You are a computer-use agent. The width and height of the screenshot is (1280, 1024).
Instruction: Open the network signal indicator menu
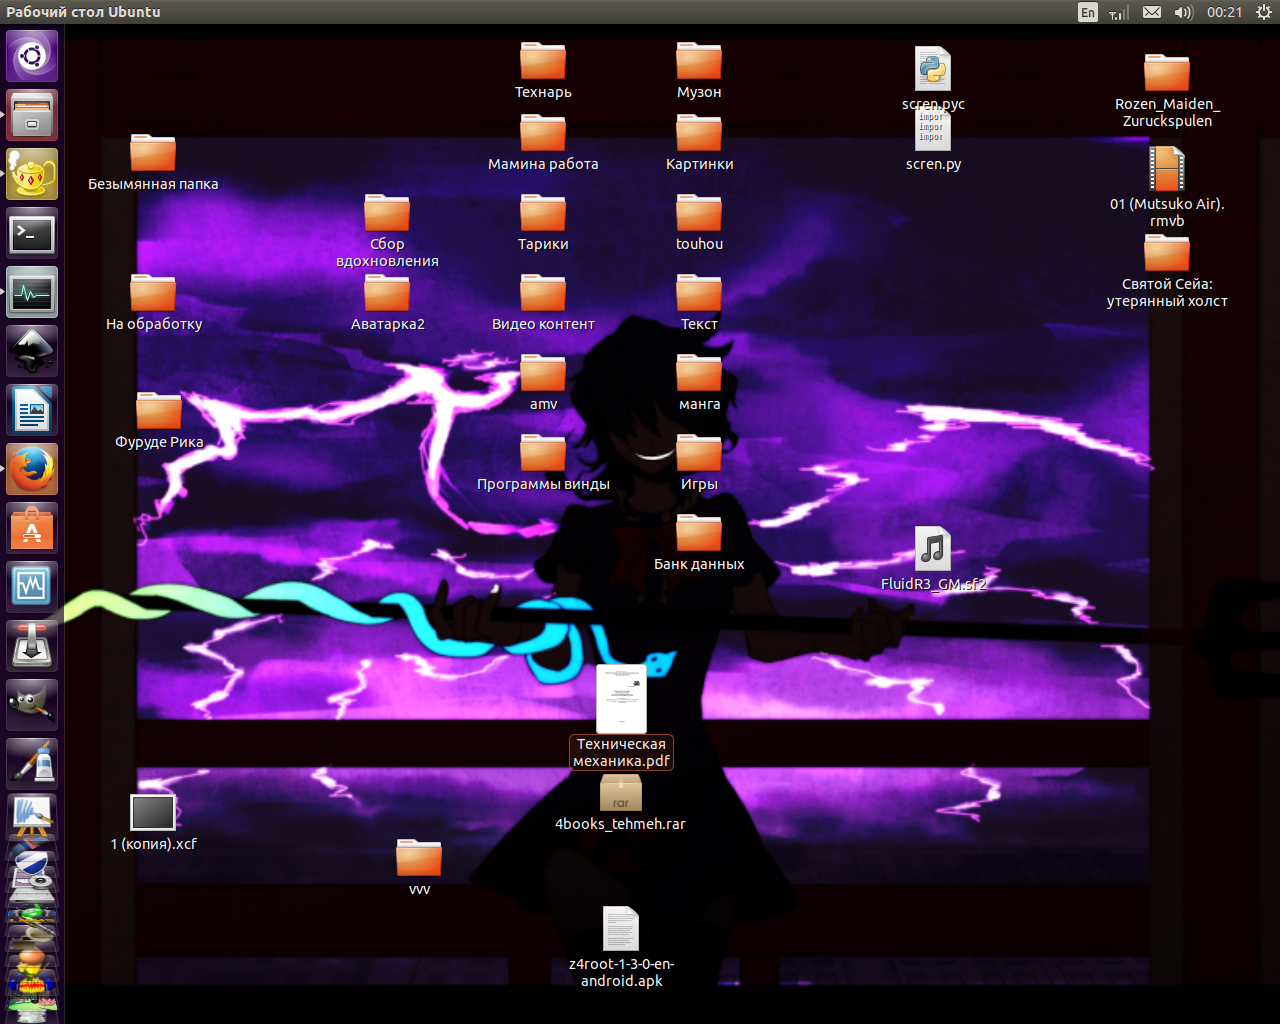coord(1119,12)
